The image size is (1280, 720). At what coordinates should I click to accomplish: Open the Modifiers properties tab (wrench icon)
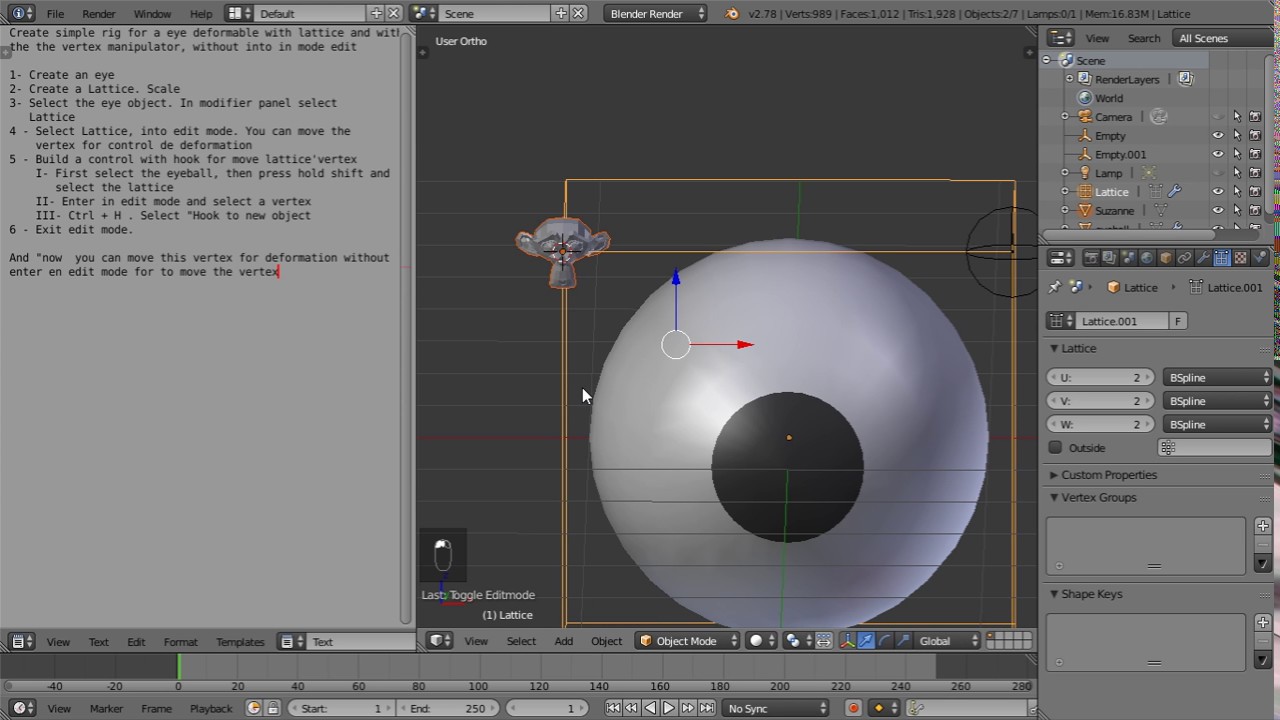click(x=1203, y=258)
